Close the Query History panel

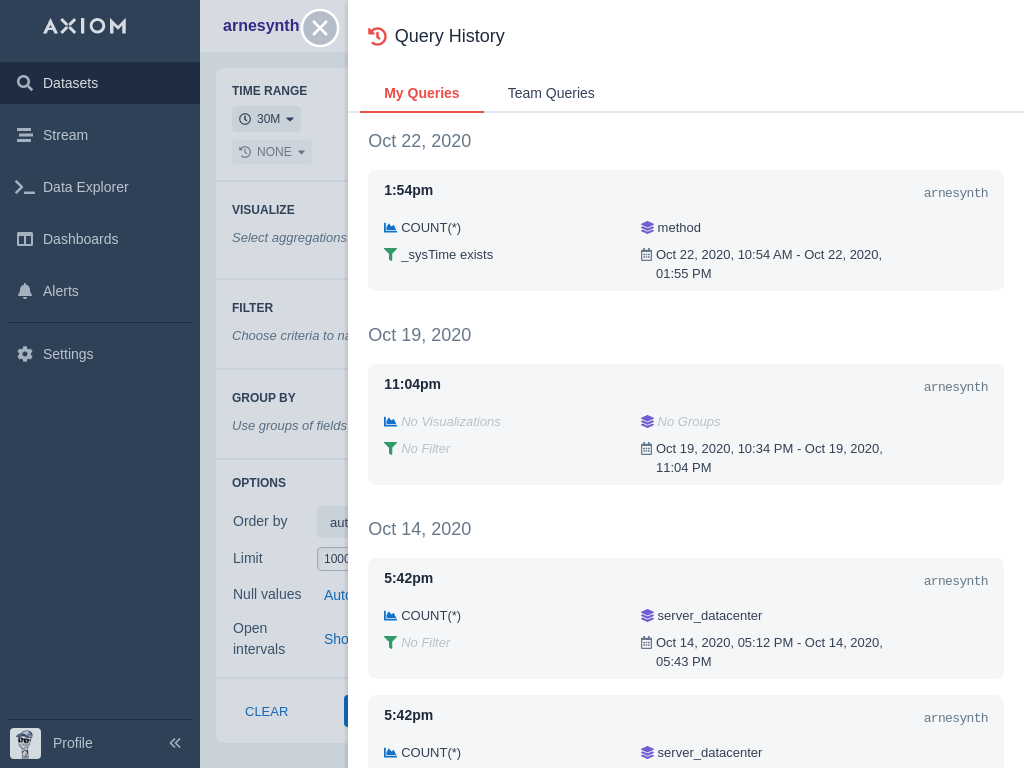[x=320, y=28]
